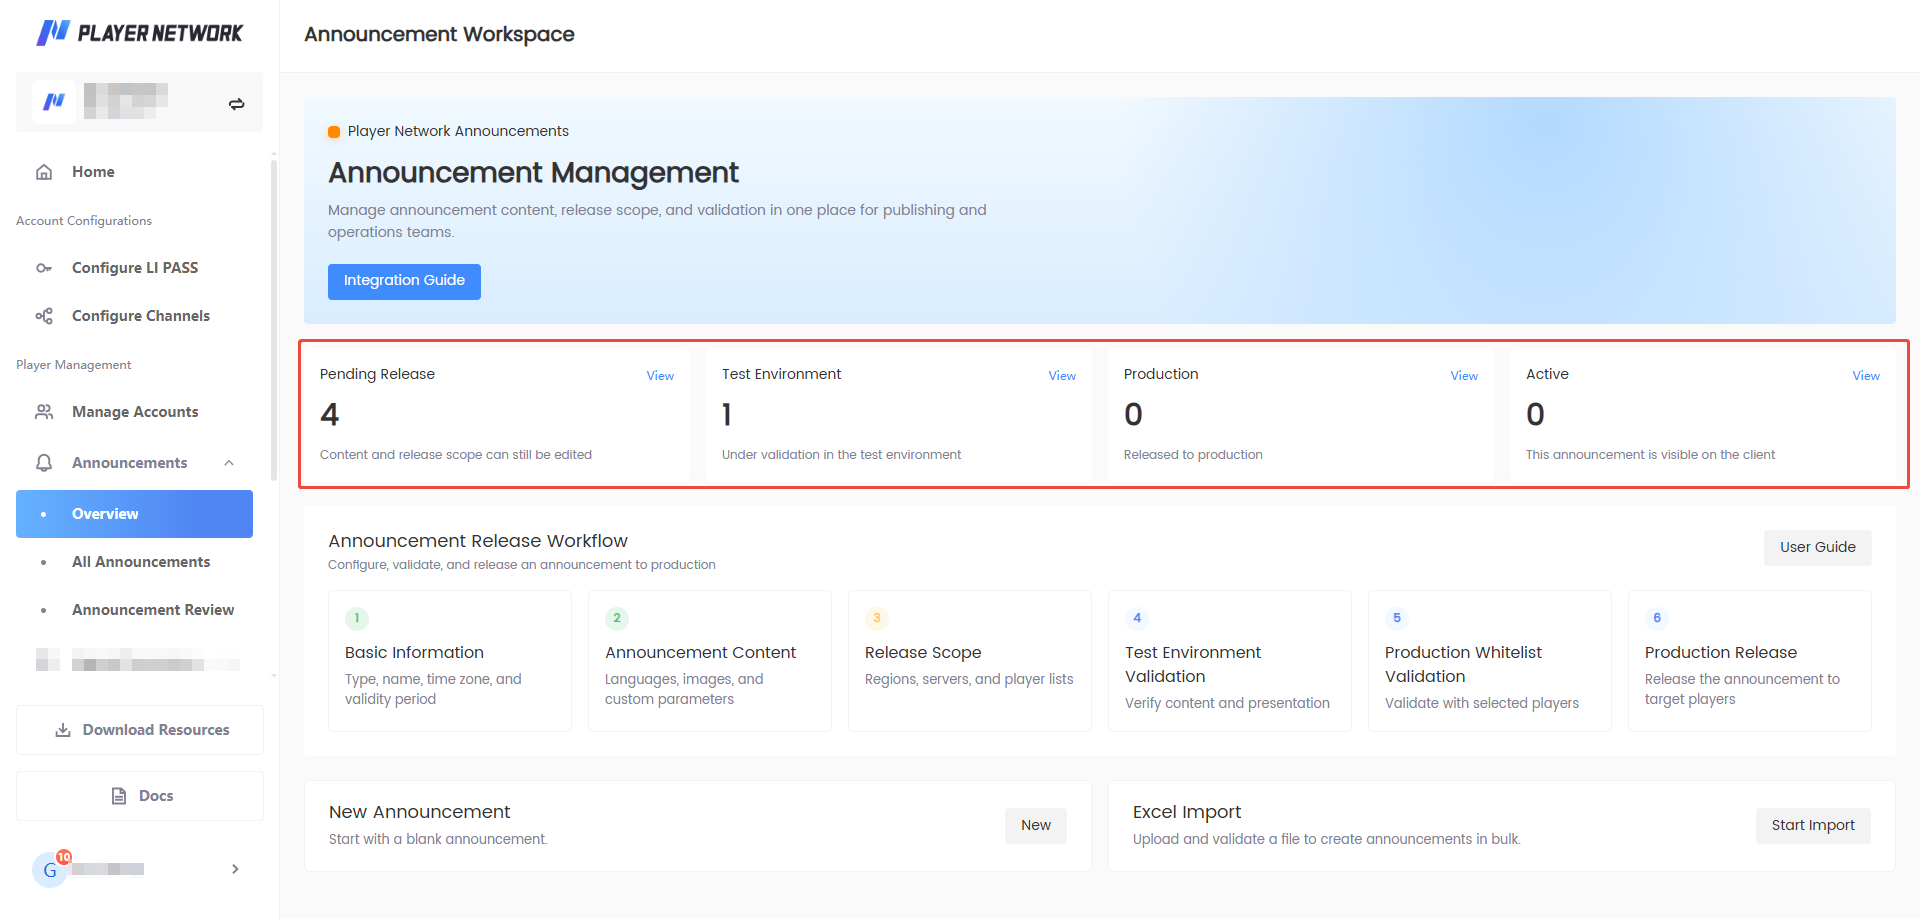Click the project tile logo icon

[54, 102]
